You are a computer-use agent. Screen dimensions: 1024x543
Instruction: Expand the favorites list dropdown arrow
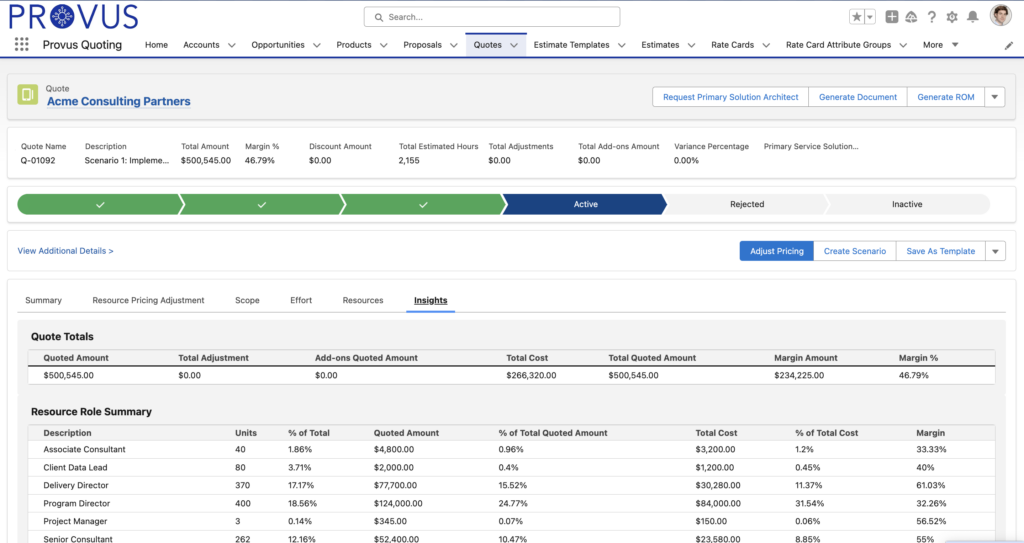pos(870,17)
